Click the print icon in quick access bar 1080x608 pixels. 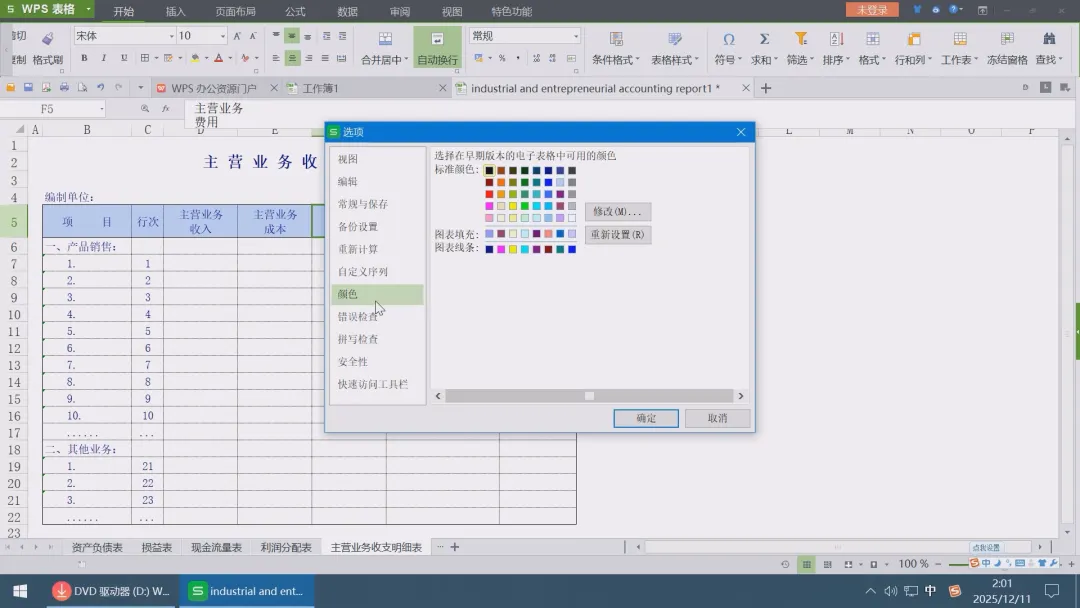click(x=64, y=87)
